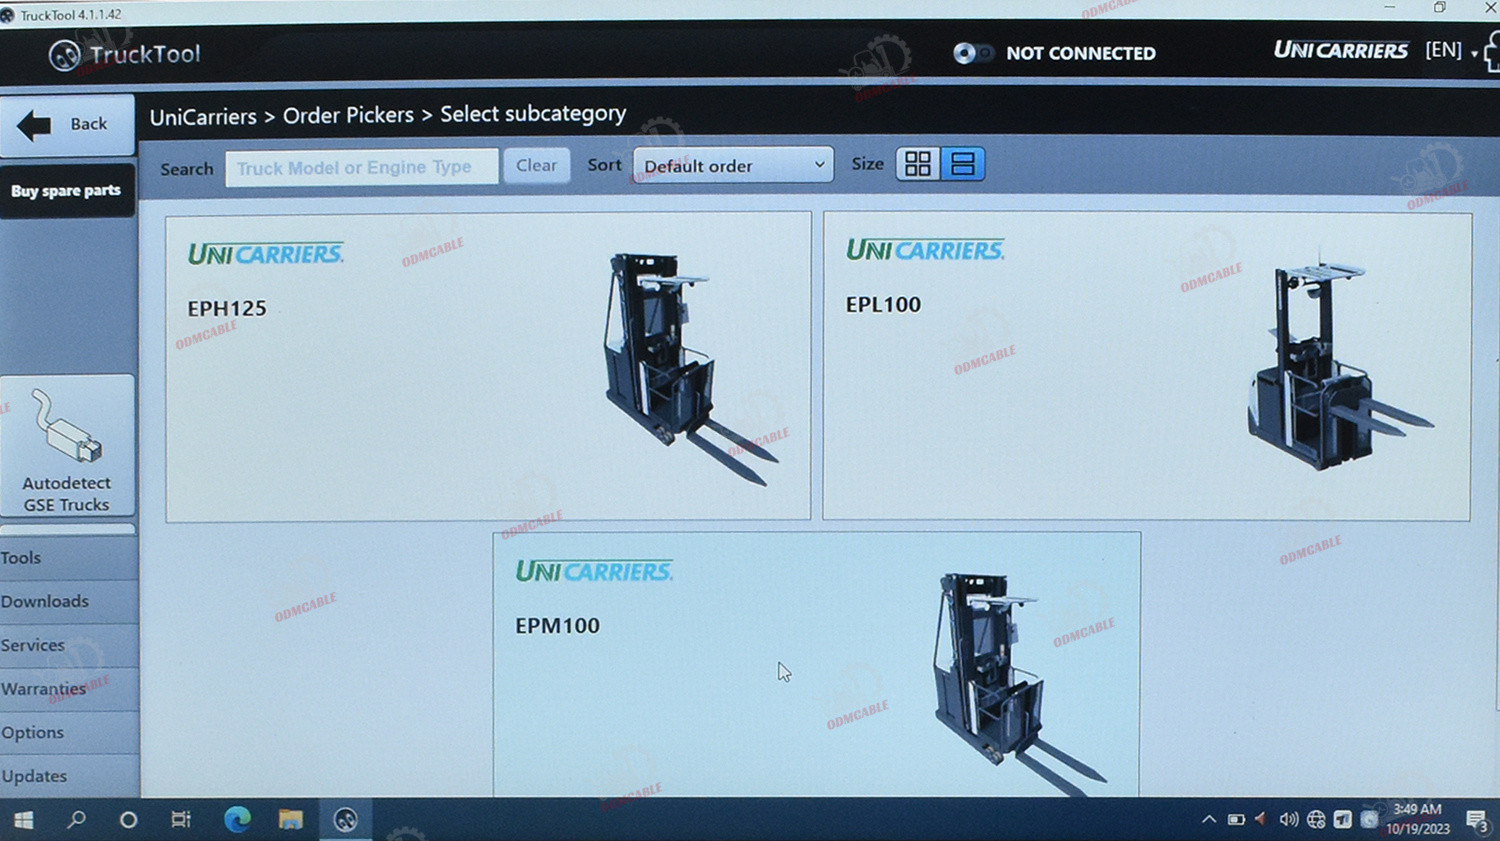Navigate to UniCarriers in breadcrumb
The height and width of the screenshot is (841, 1500).
point(203,117)
